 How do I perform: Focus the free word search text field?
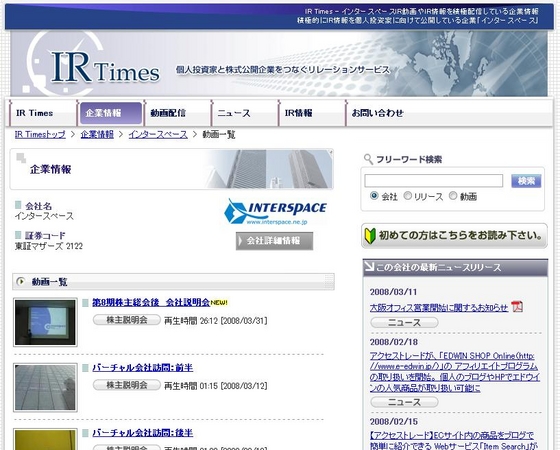click(x=434, y=181)
